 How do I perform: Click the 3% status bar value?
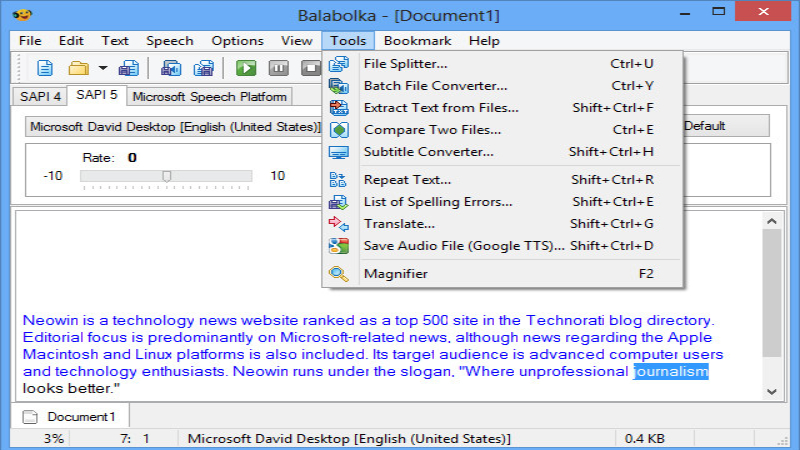click(53, 439)
